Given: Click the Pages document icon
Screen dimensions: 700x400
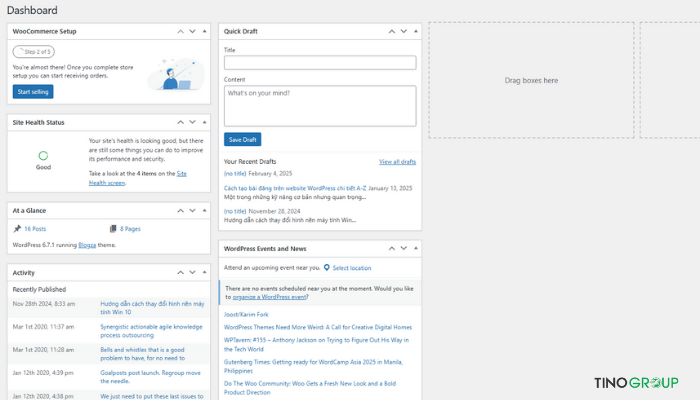Looking at the screenshot, I should (113, 229).
